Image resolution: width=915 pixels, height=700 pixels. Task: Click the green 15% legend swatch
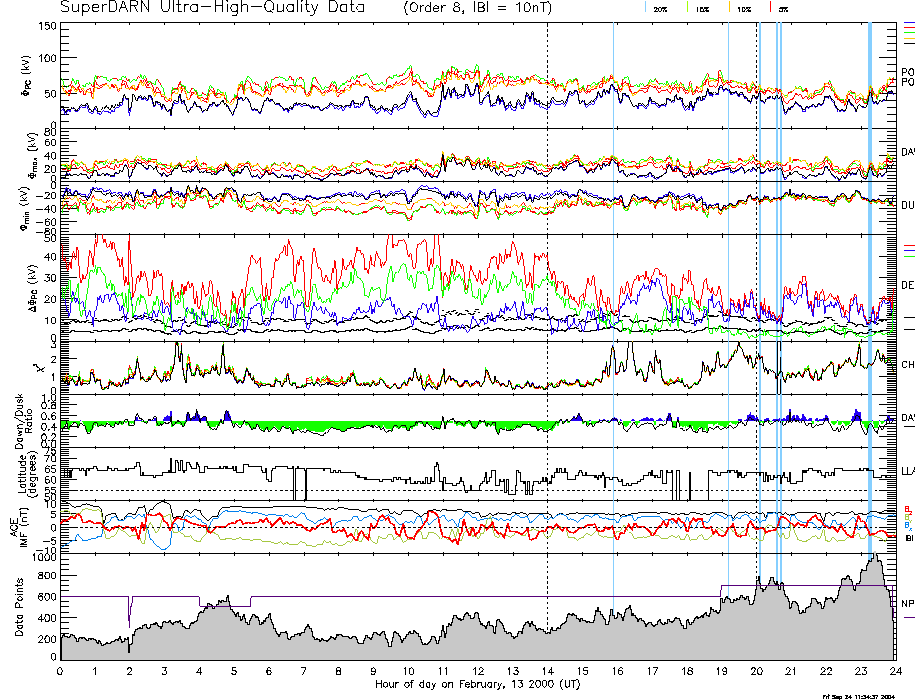(x=688, y=7)
